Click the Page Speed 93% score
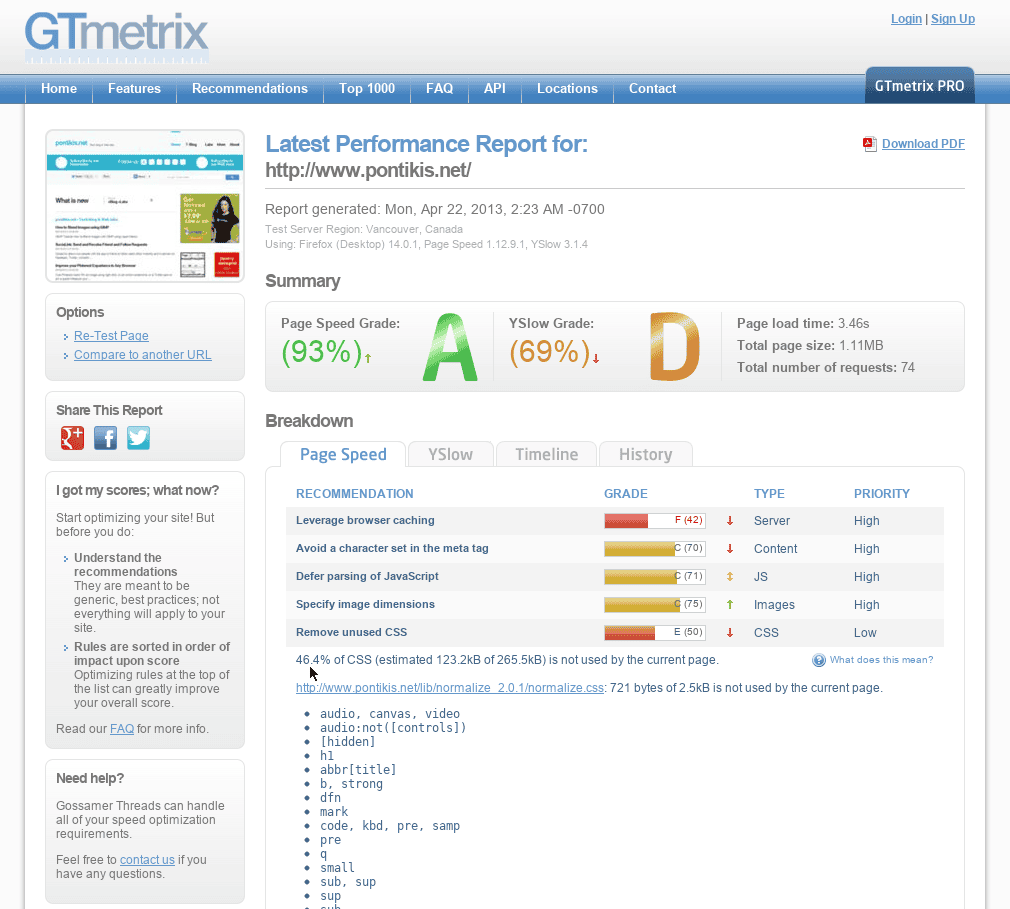 321,352
